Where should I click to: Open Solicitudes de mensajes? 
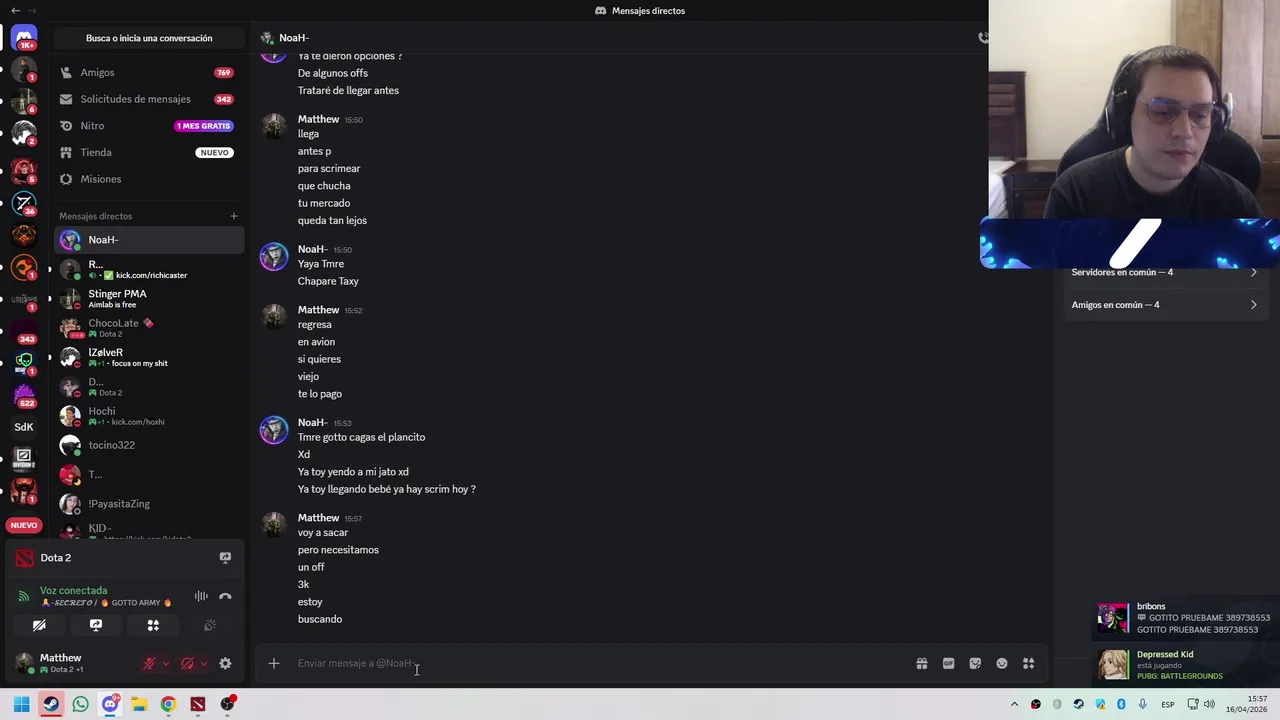[149, 99]
